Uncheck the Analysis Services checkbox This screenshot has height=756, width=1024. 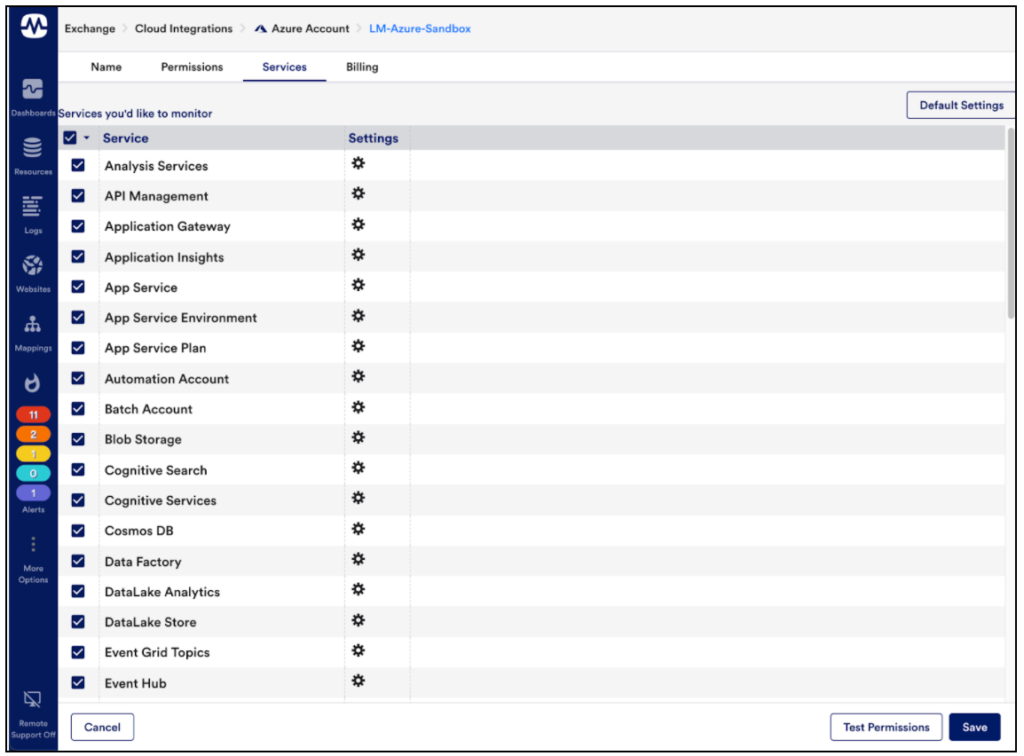78,165
